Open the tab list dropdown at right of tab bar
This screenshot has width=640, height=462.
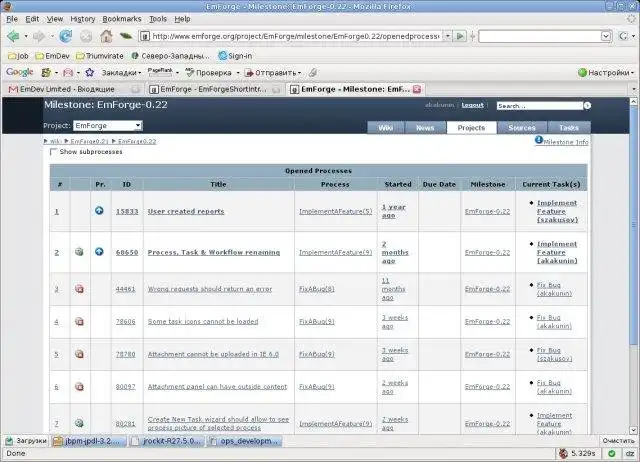(634, 89)
